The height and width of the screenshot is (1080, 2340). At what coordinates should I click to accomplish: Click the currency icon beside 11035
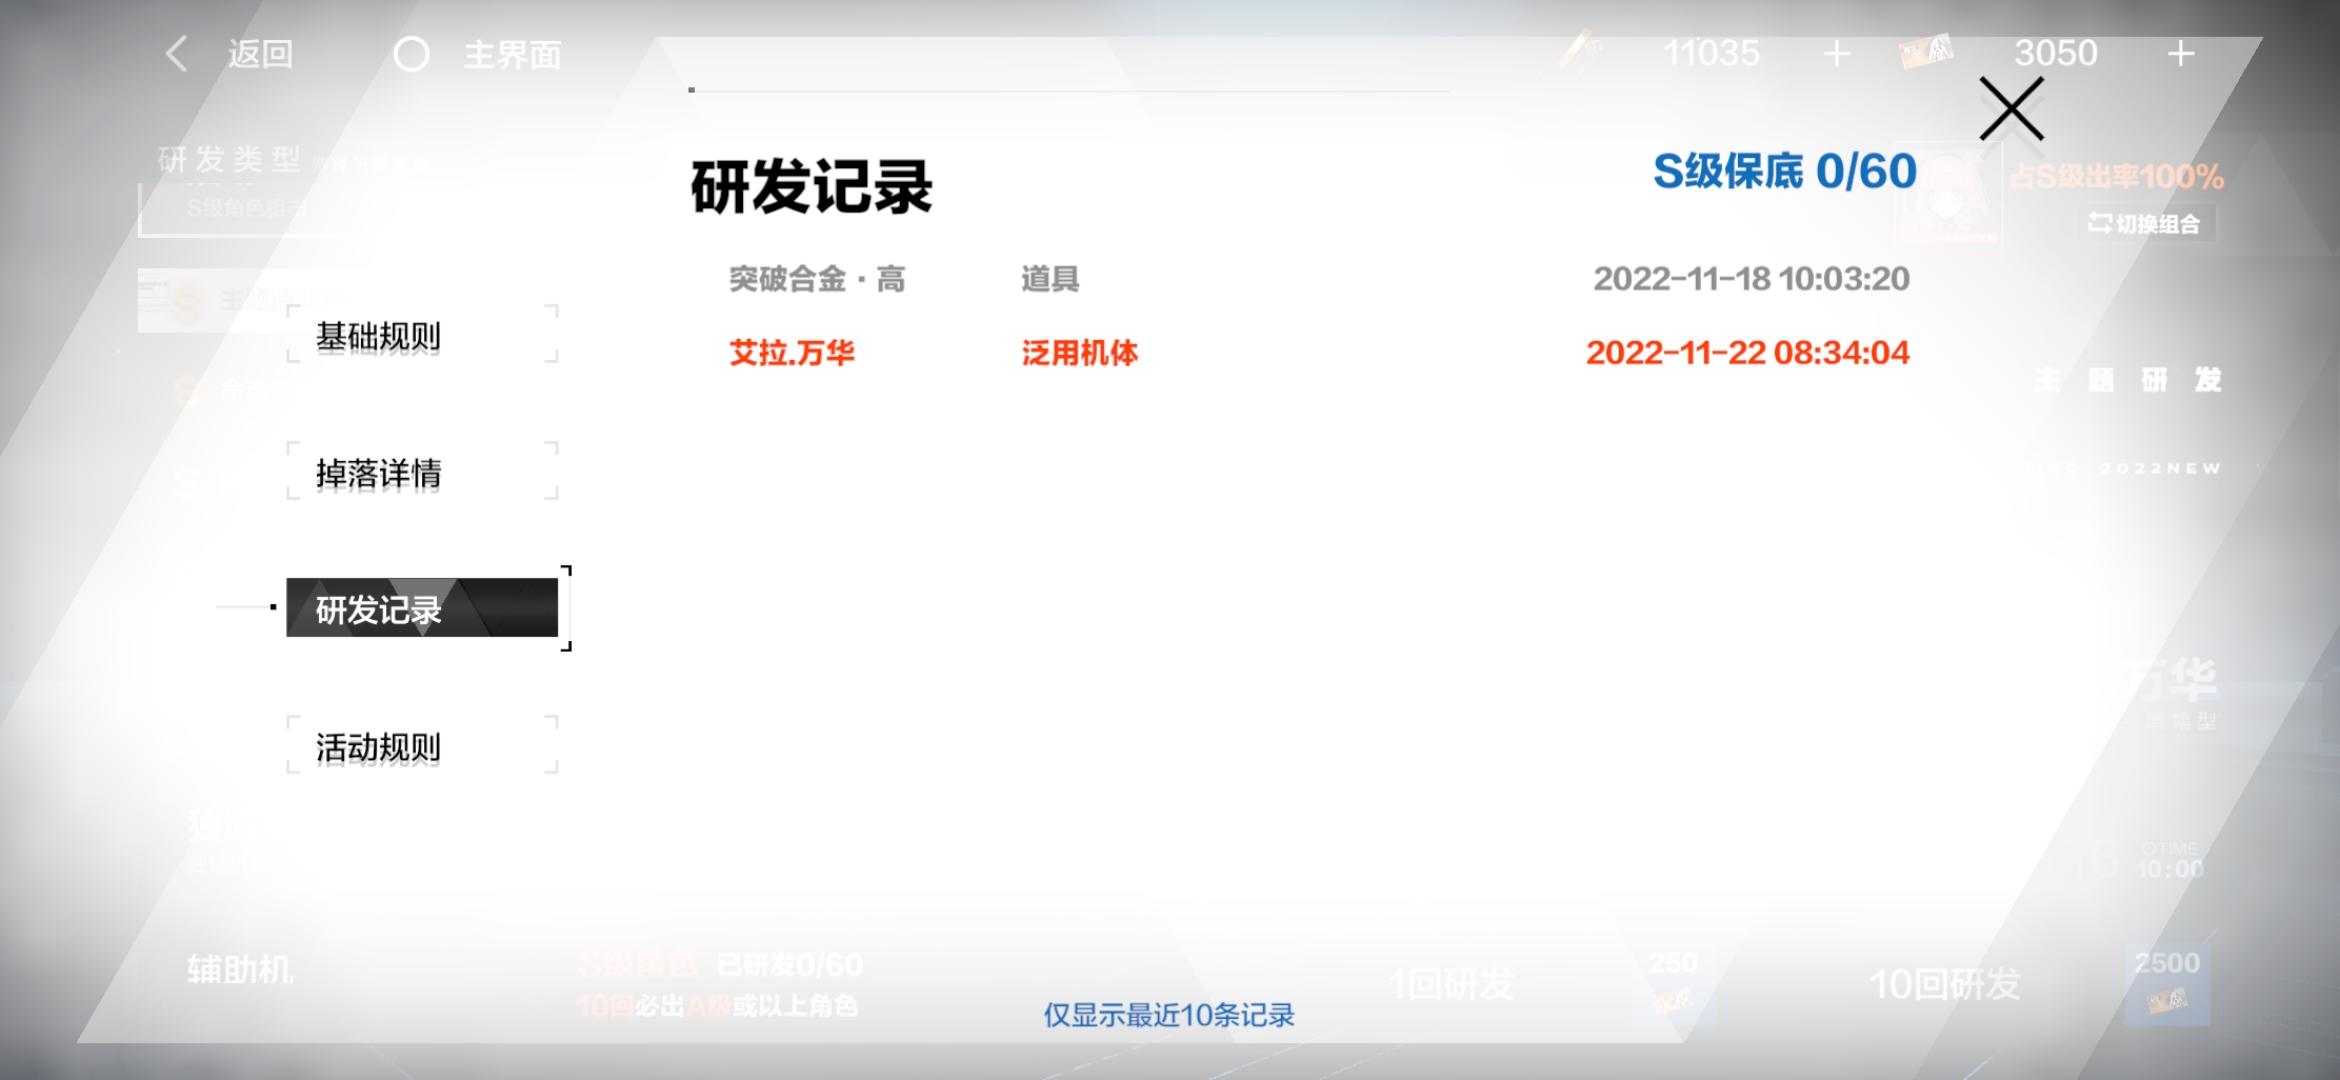[1582, 50]
